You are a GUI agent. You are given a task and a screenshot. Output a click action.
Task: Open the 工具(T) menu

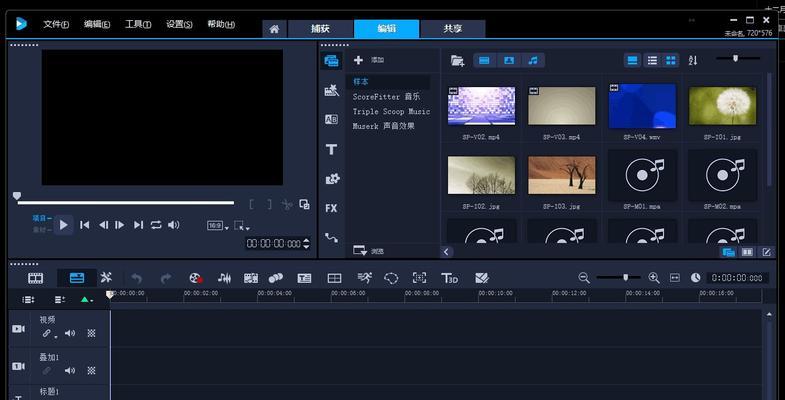(x=138, y=24)
